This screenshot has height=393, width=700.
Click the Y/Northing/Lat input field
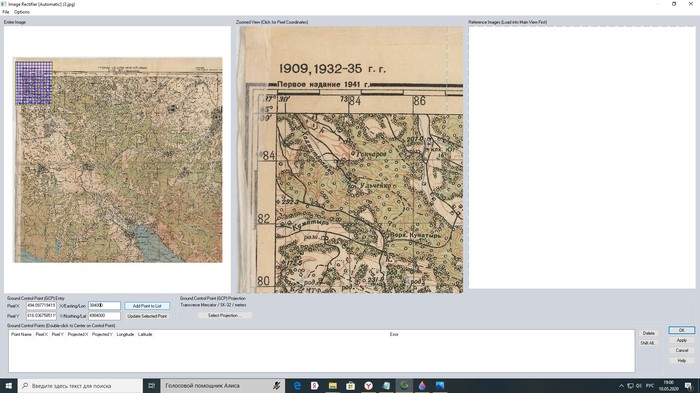[104, 316]
